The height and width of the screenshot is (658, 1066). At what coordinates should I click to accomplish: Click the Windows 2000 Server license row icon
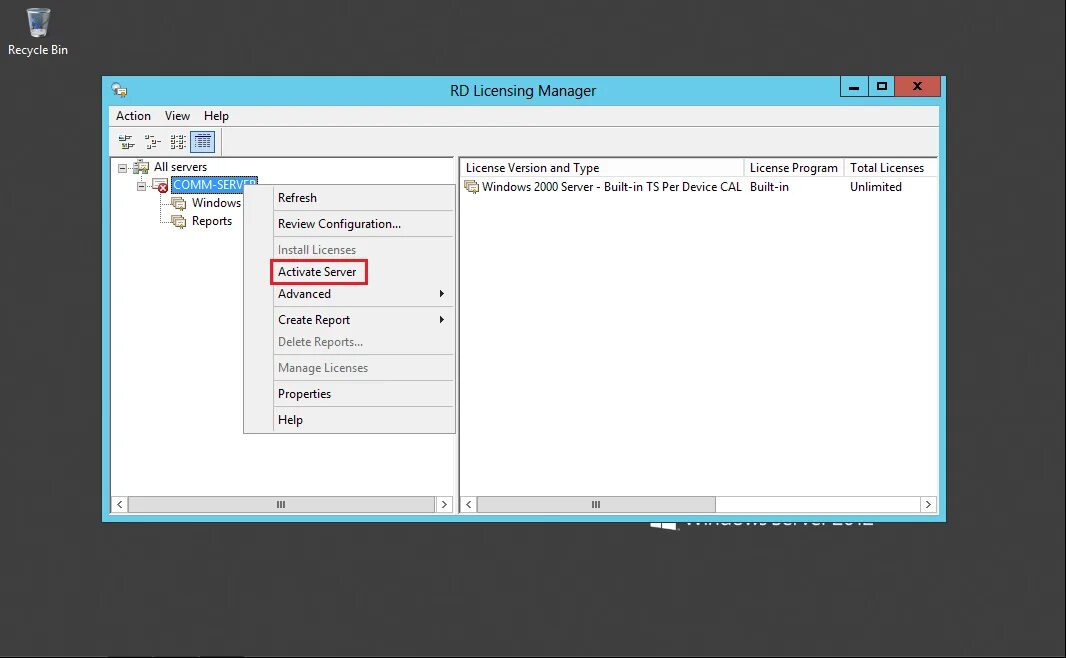point(471,187)
